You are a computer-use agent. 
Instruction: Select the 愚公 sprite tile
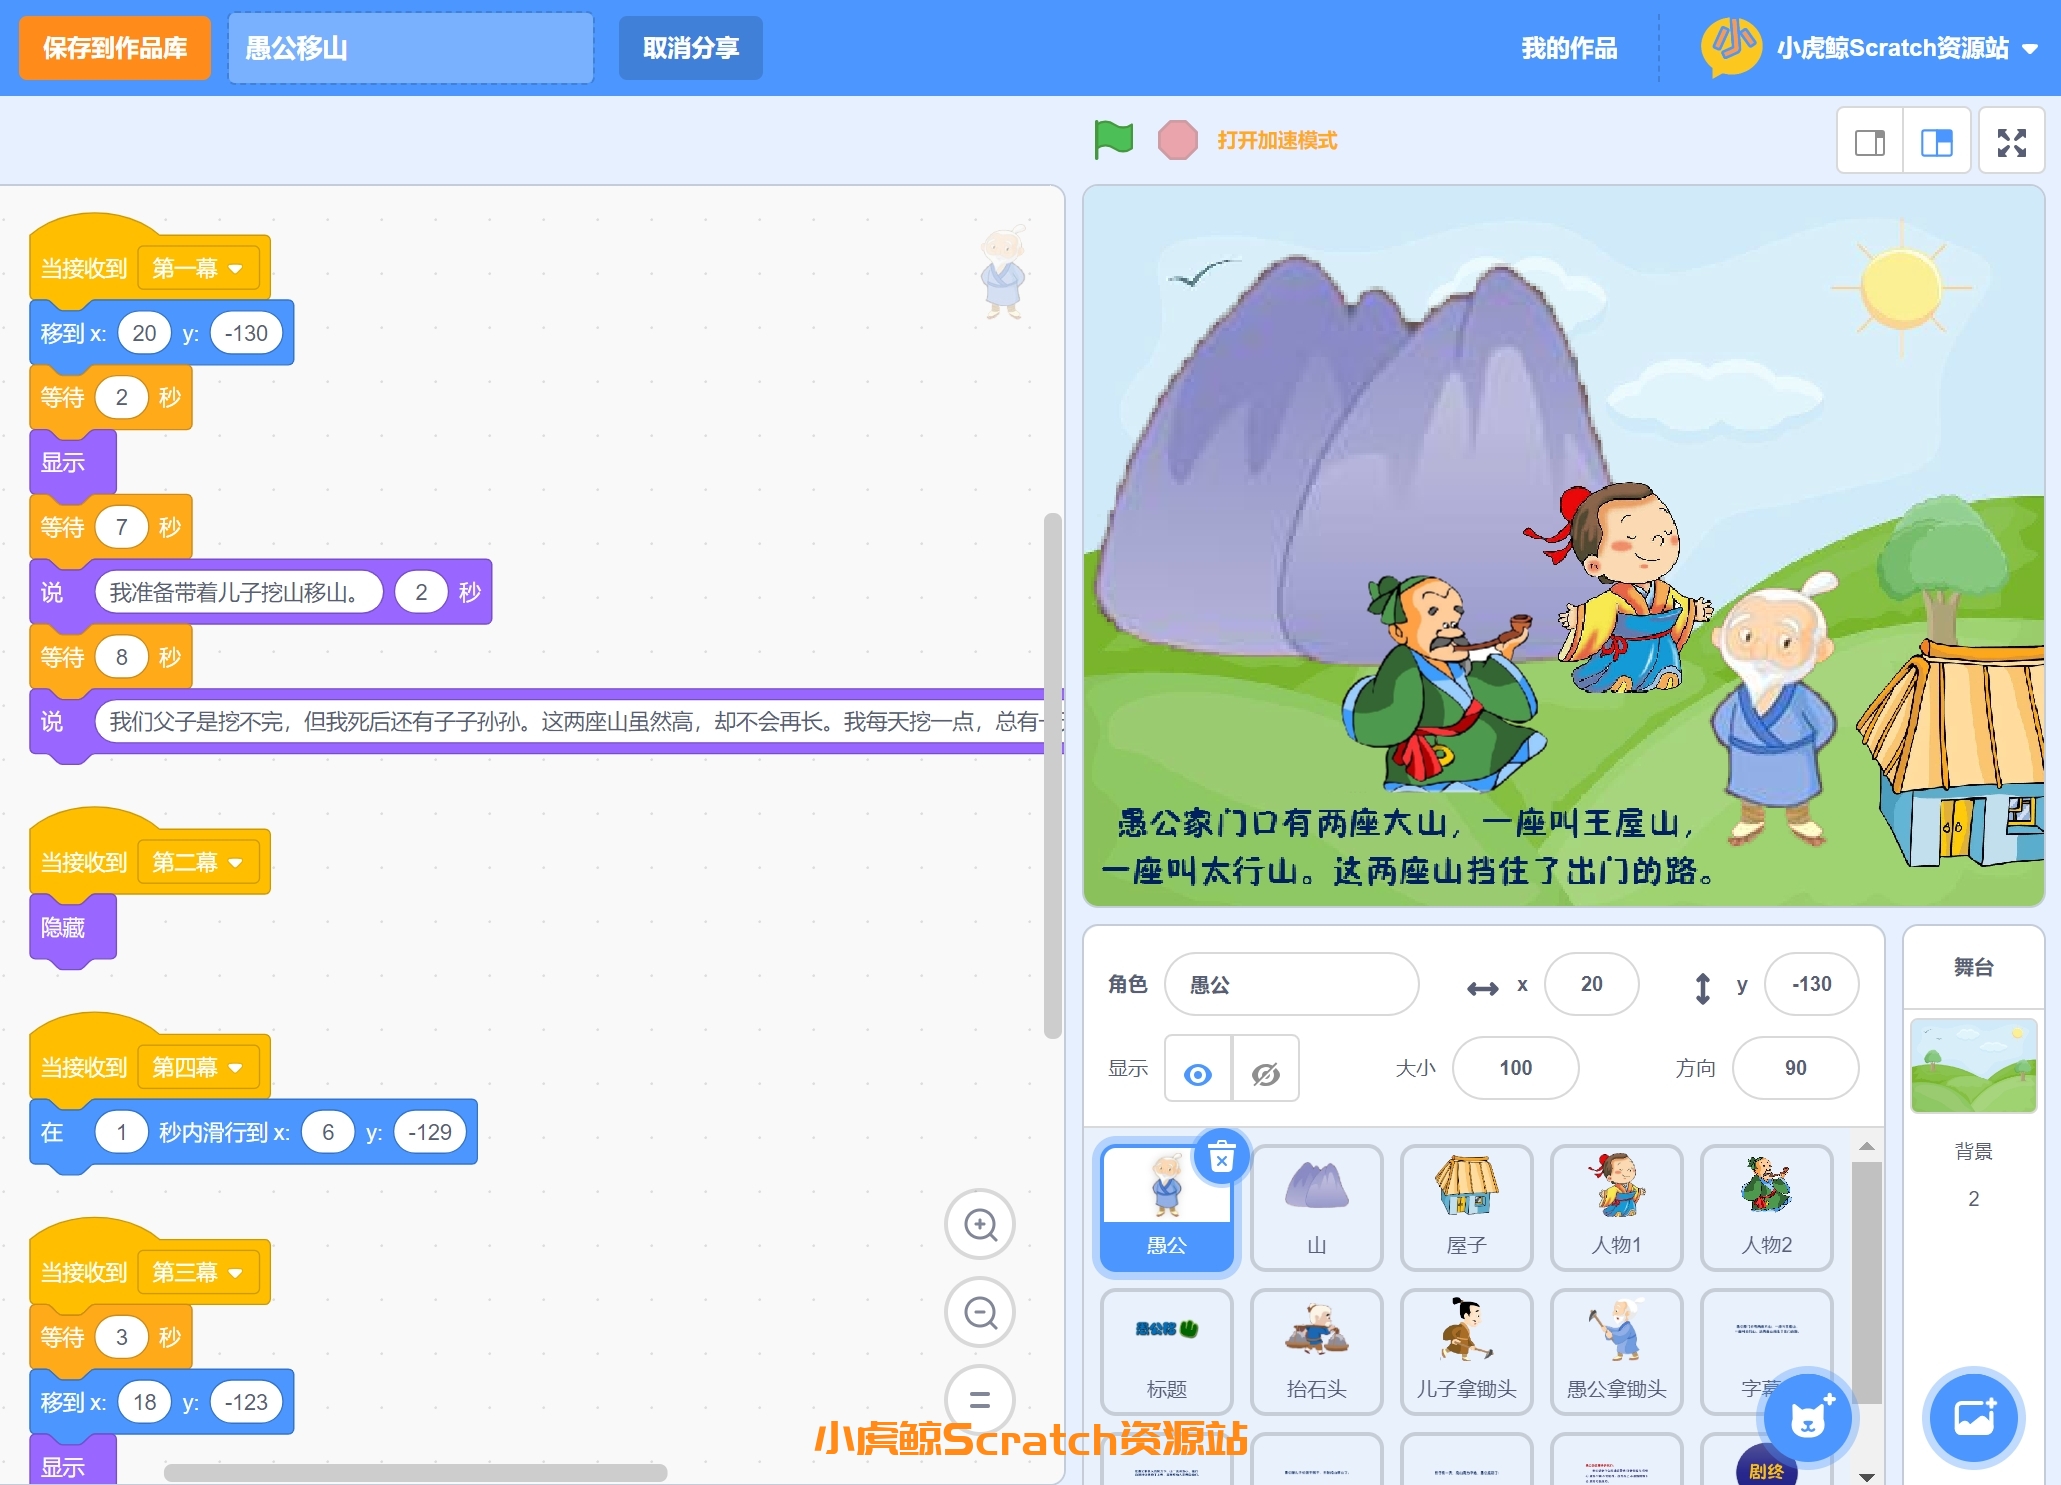coord(1167,1208)
